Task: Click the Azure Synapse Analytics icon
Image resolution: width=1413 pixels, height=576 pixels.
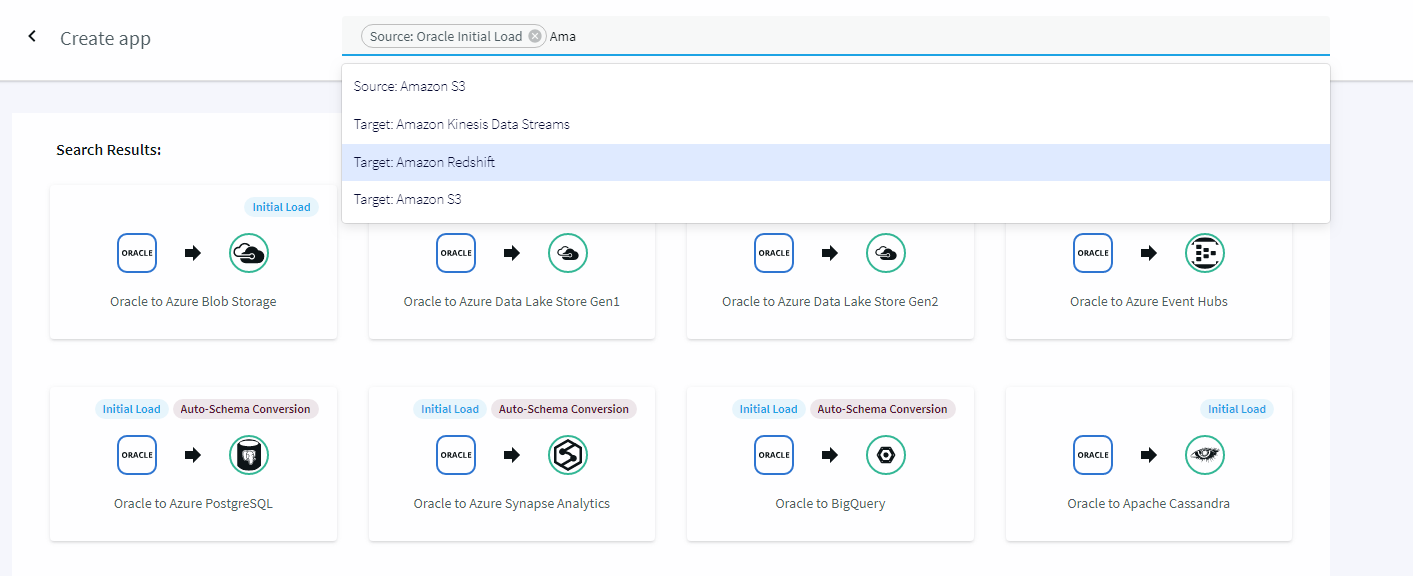Action: pyautogui.click(x=568, y=455)
